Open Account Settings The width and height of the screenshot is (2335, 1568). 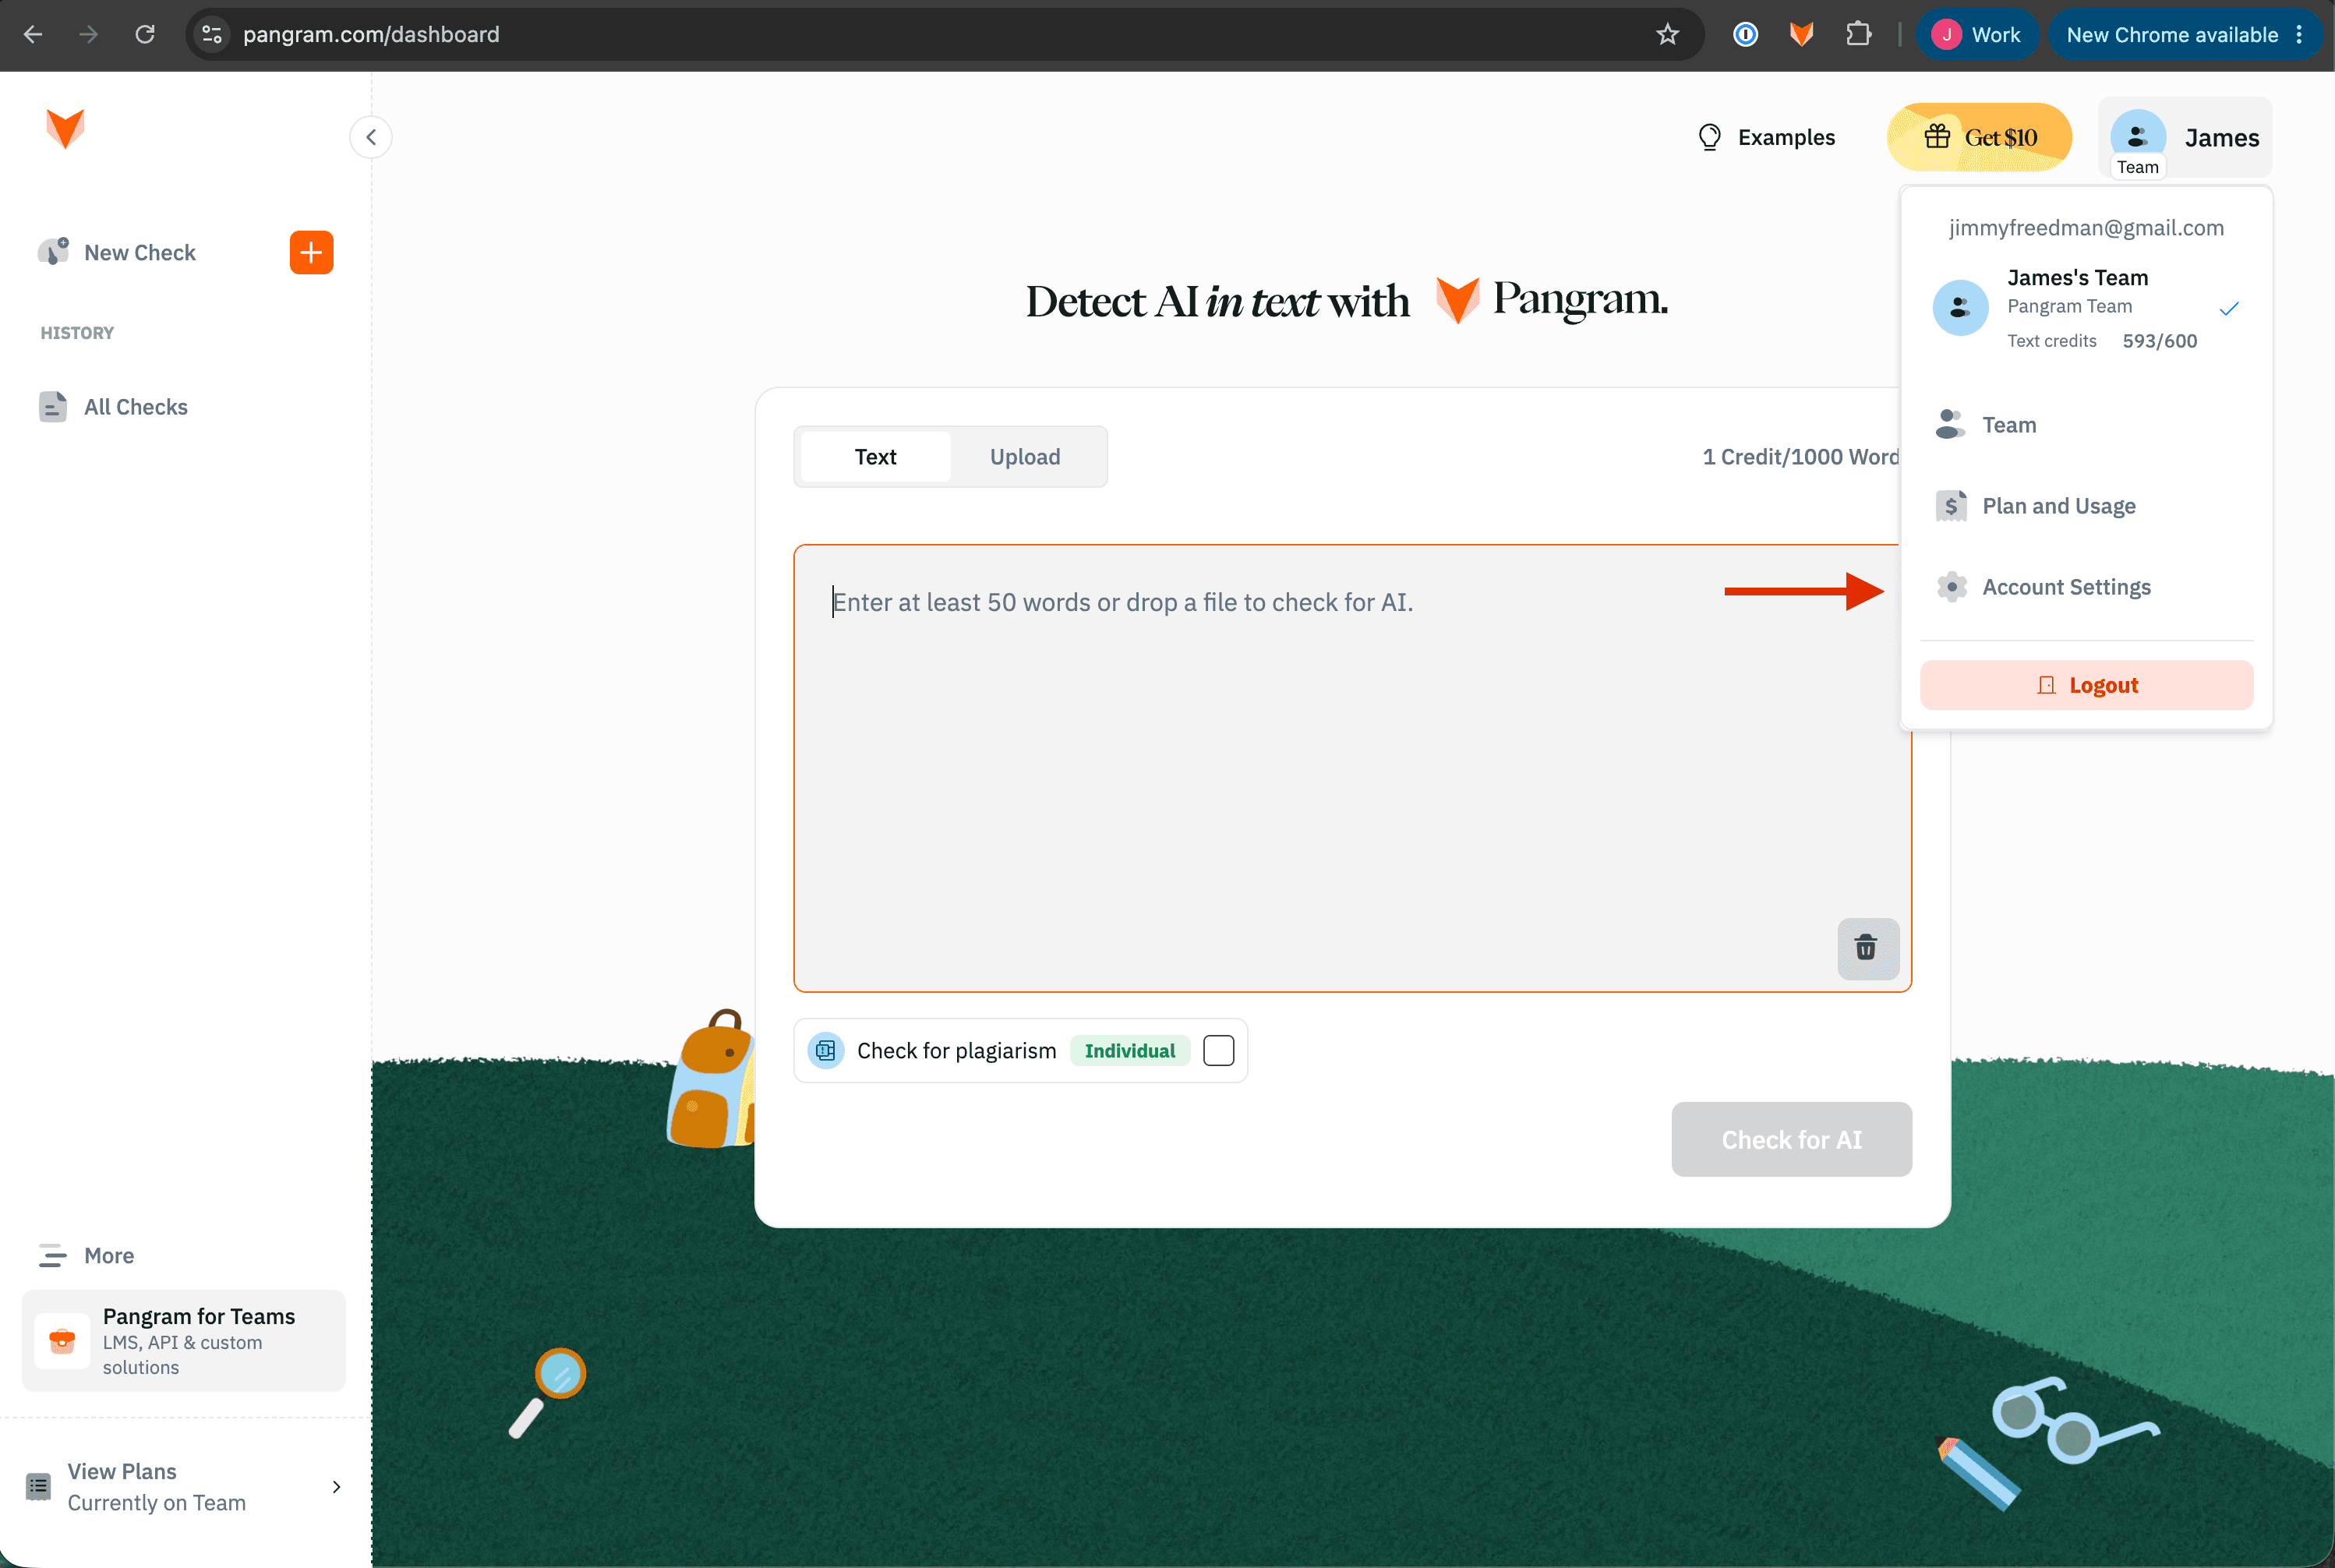click(2086, 587)
